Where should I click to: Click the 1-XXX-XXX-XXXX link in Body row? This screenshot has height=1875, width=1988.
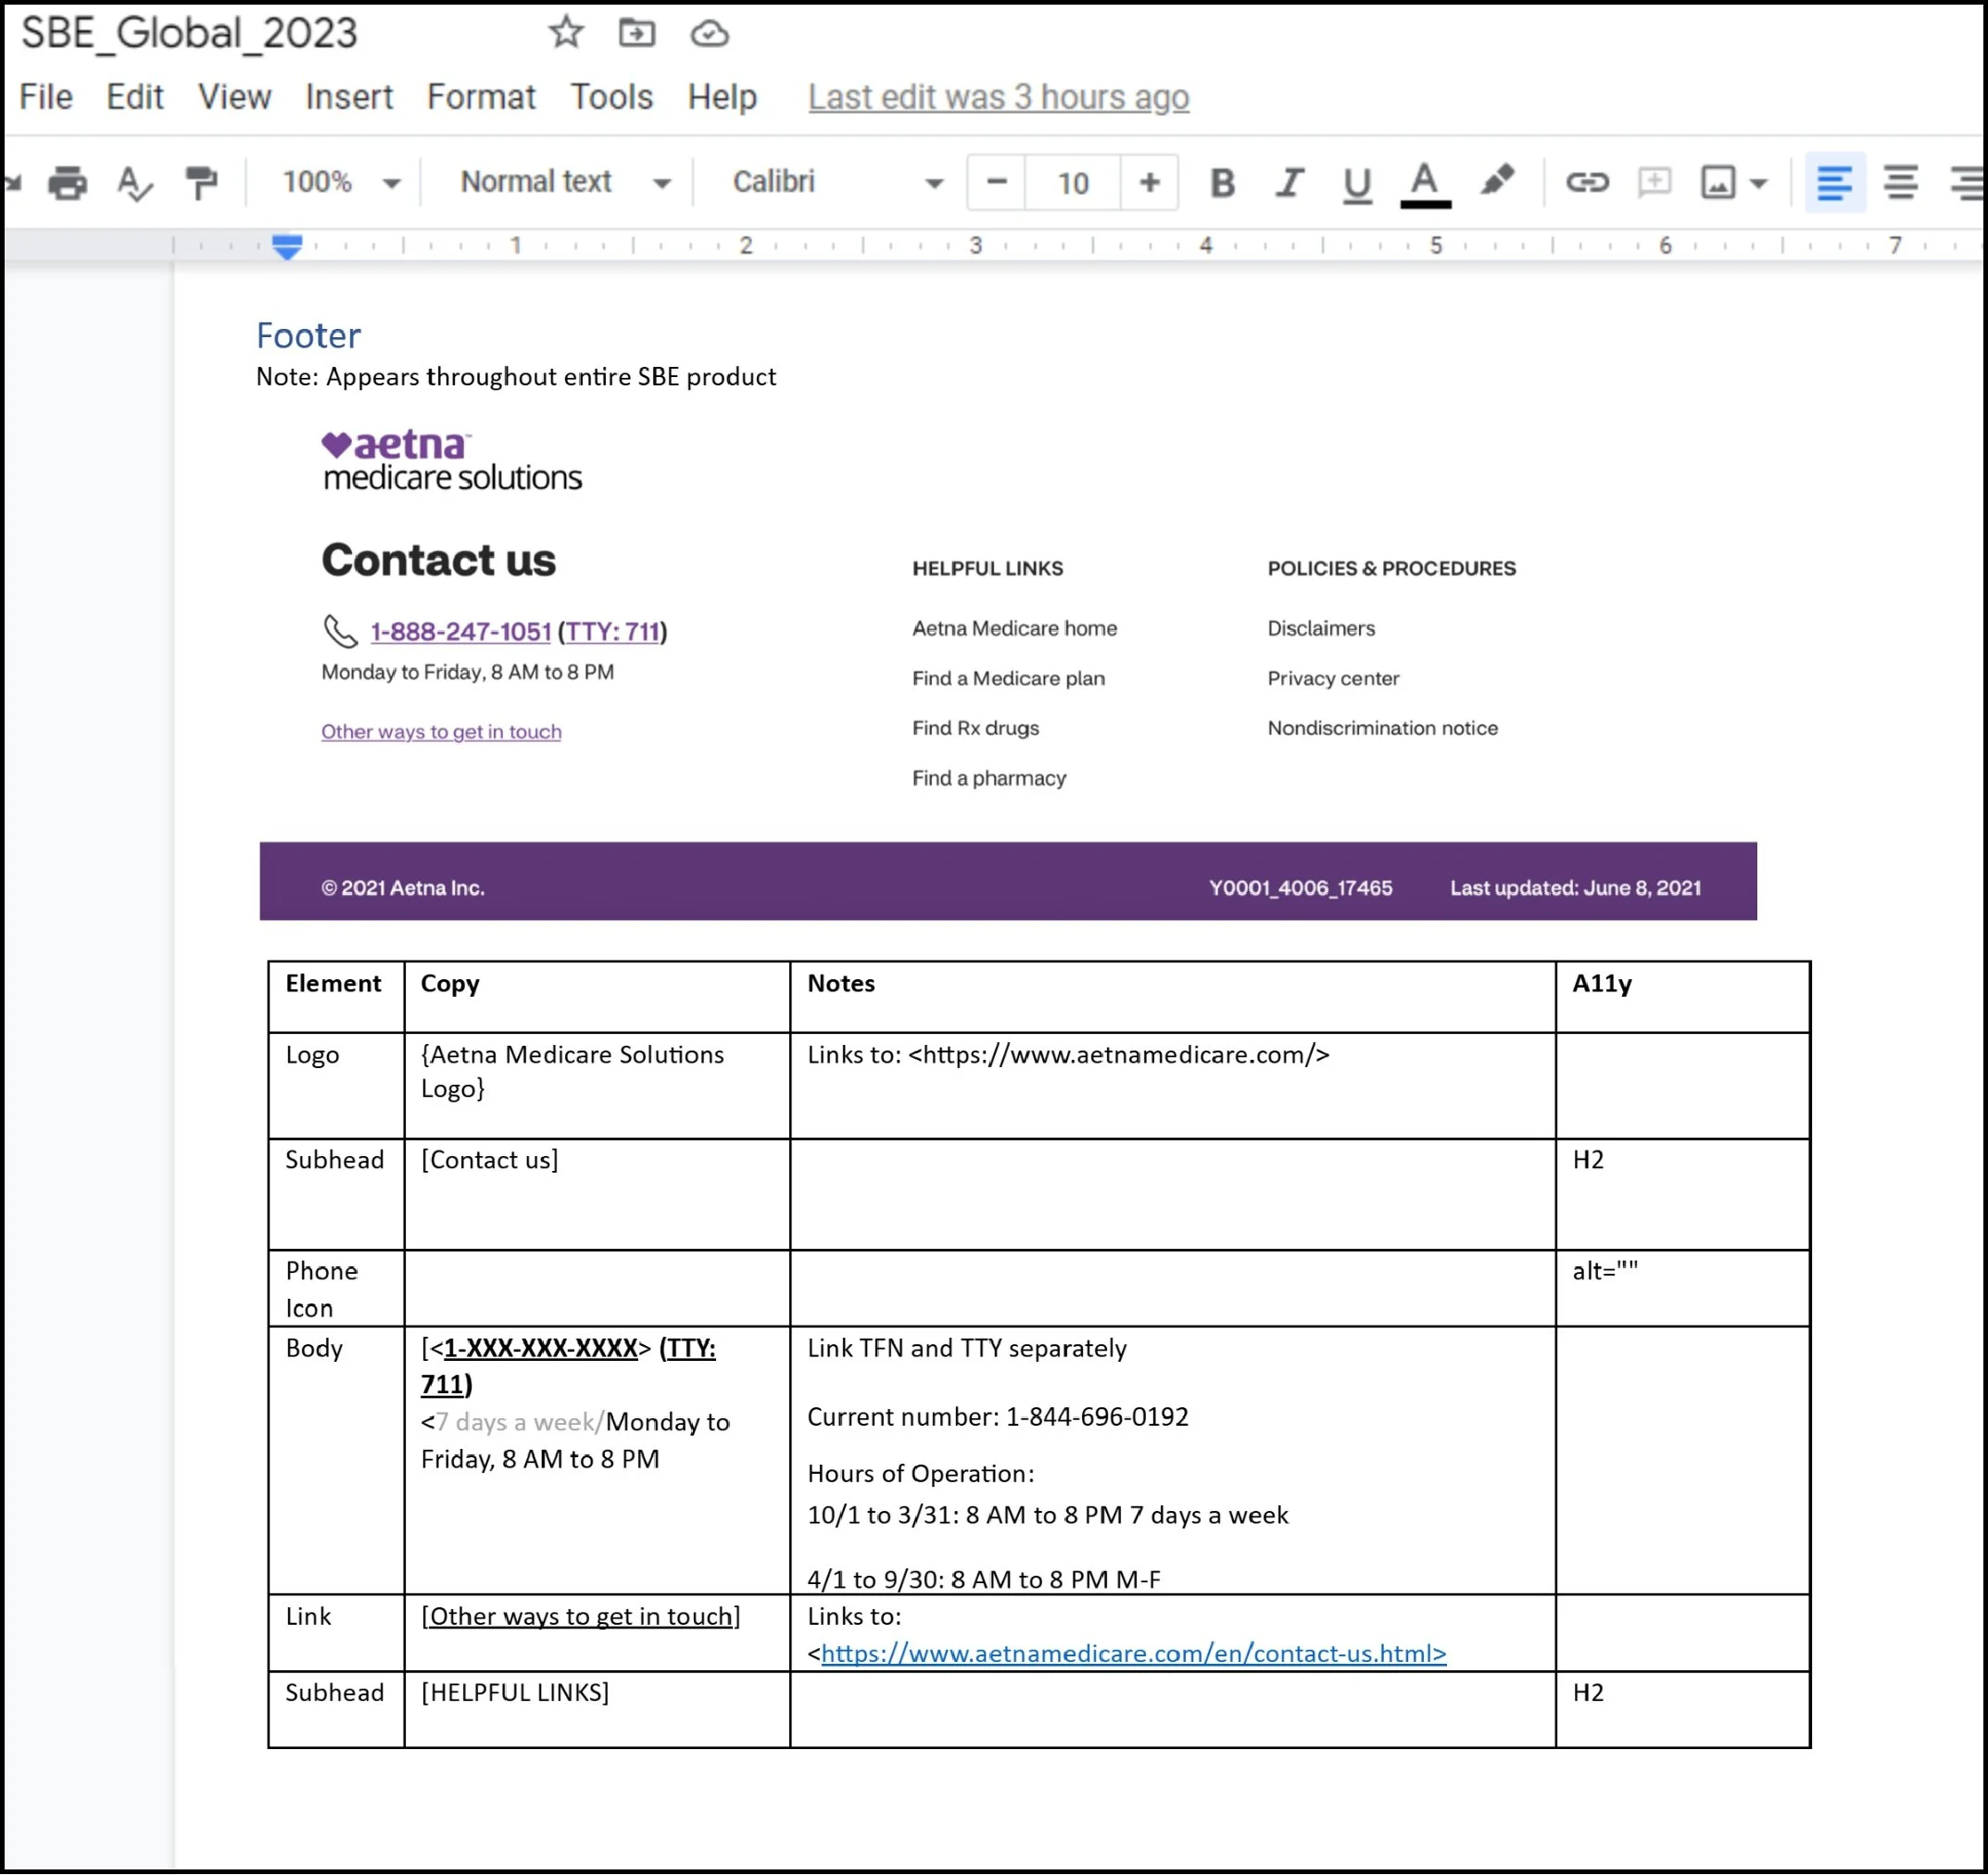pyautogui.click(x=541, y=1348)
